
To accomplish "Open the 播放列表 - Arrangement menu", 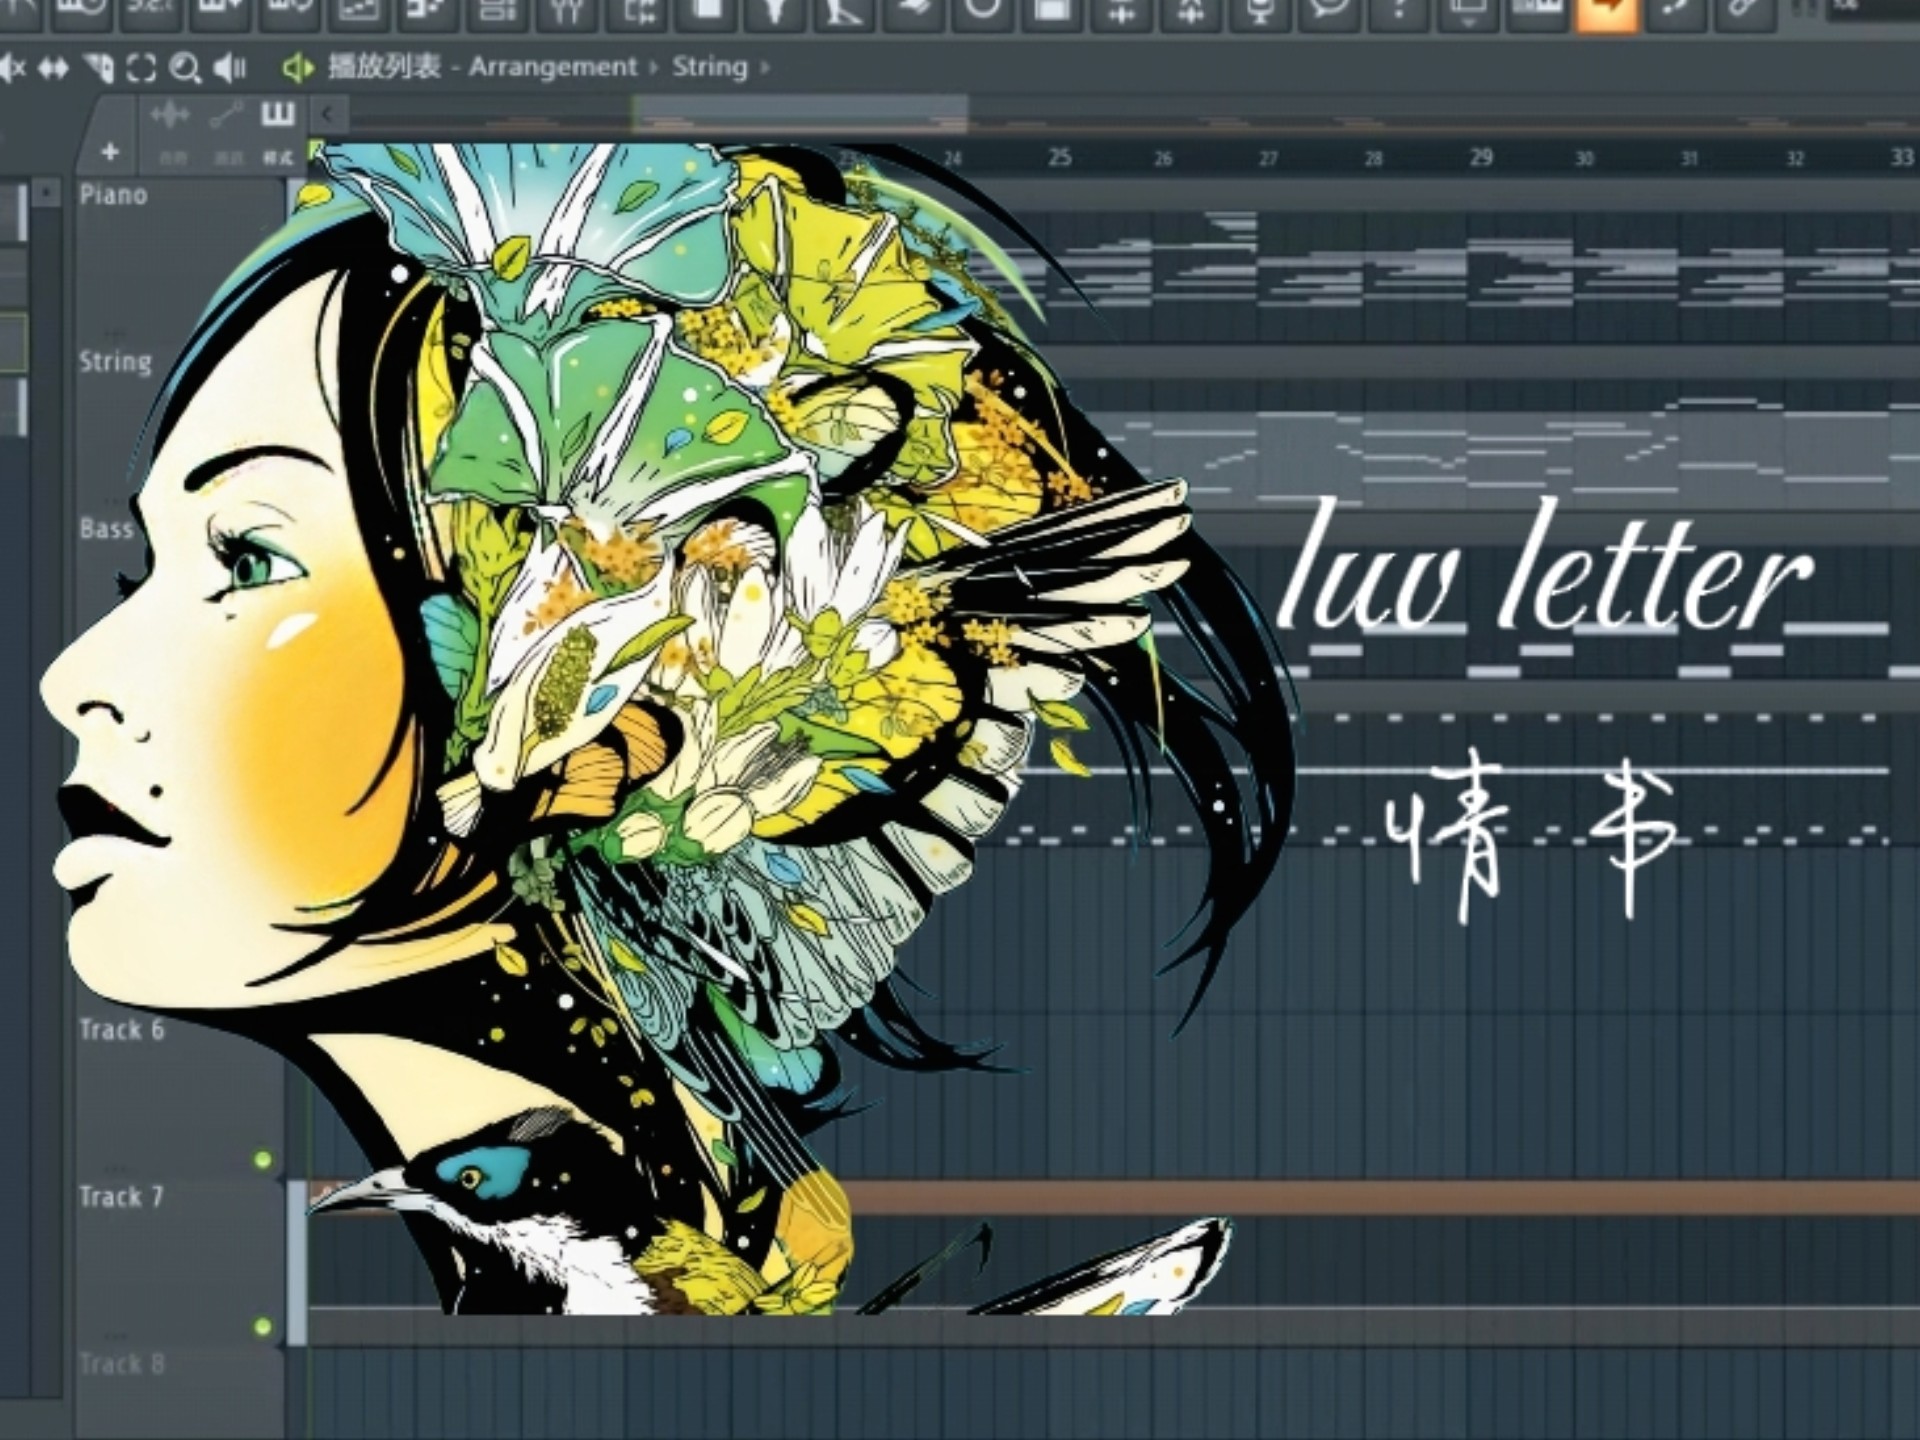I will click(x=482, y=67).
